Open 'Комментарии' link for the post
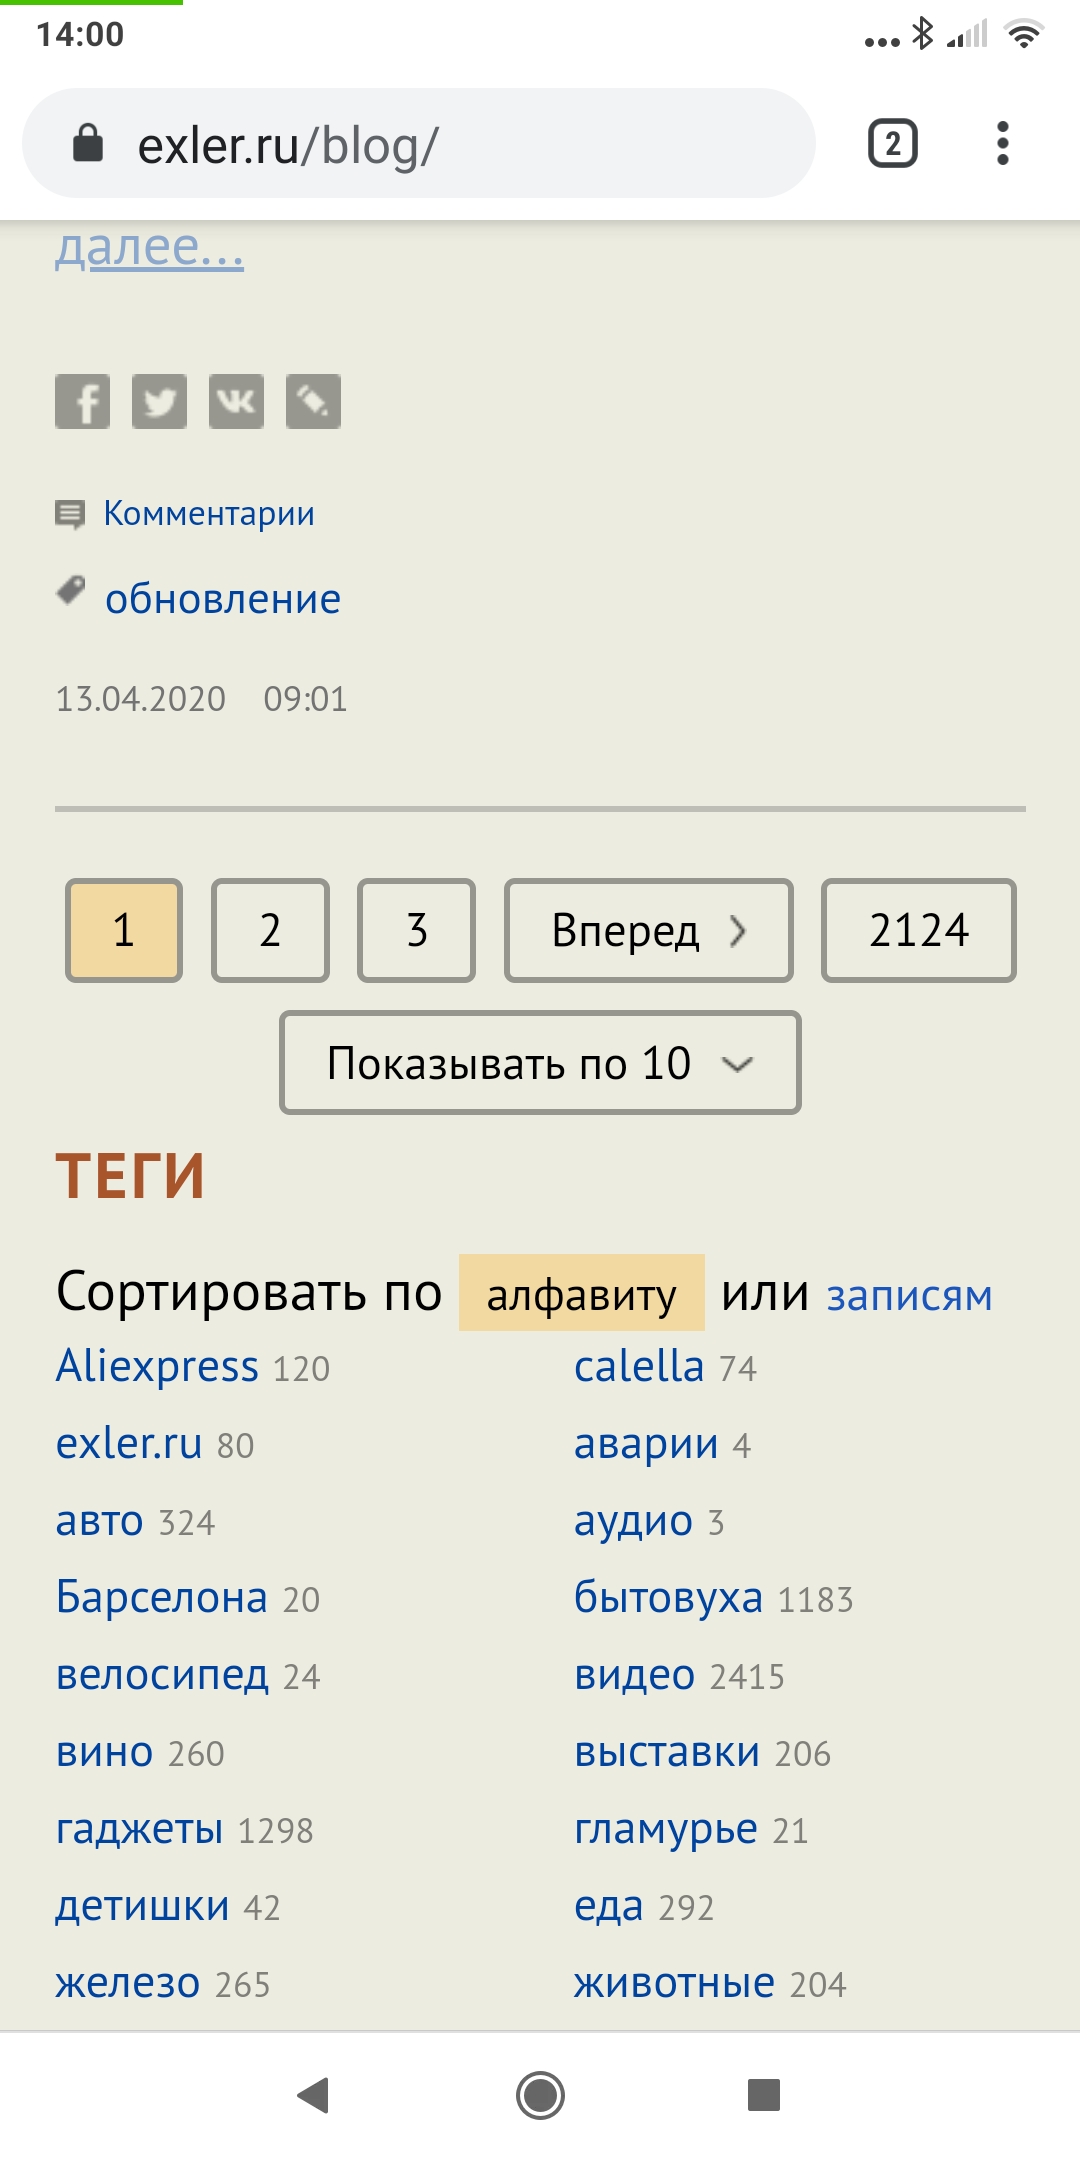The height and width of the screenshot is (2160, 1080). pyautogui.click(x=209, y=514)
